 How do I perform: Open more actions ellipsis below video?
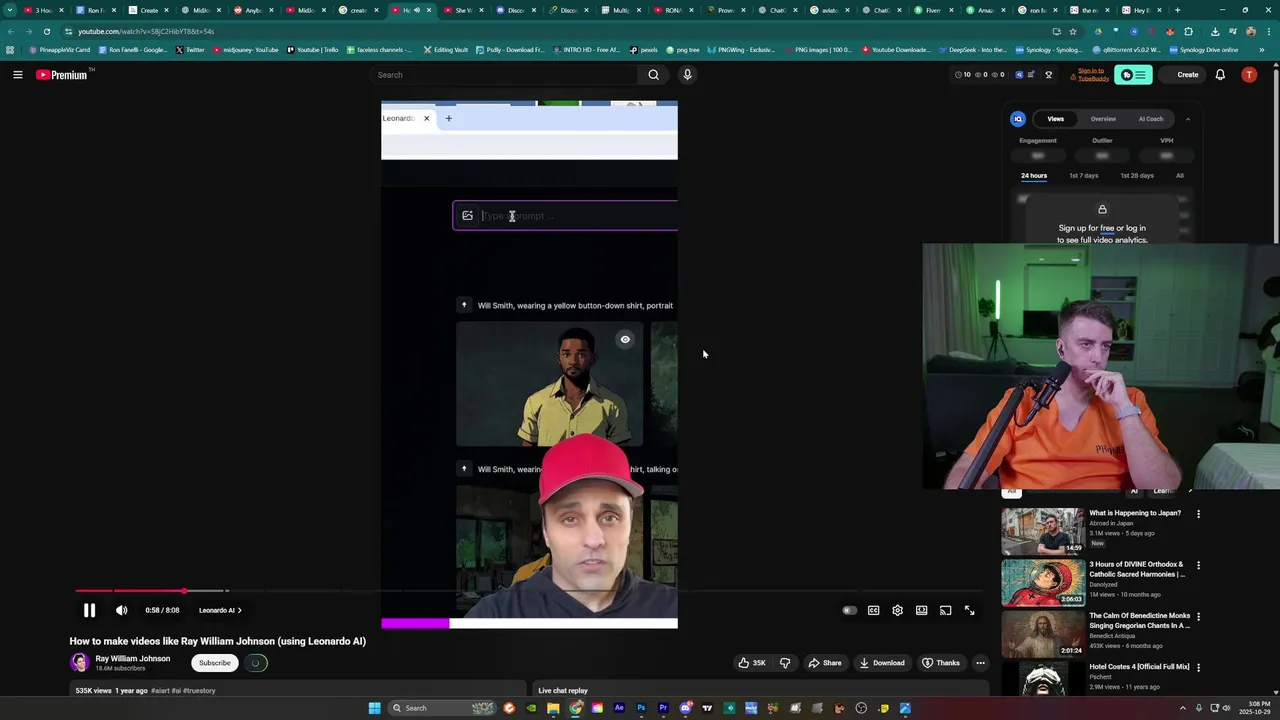click(x=980, y=663)
